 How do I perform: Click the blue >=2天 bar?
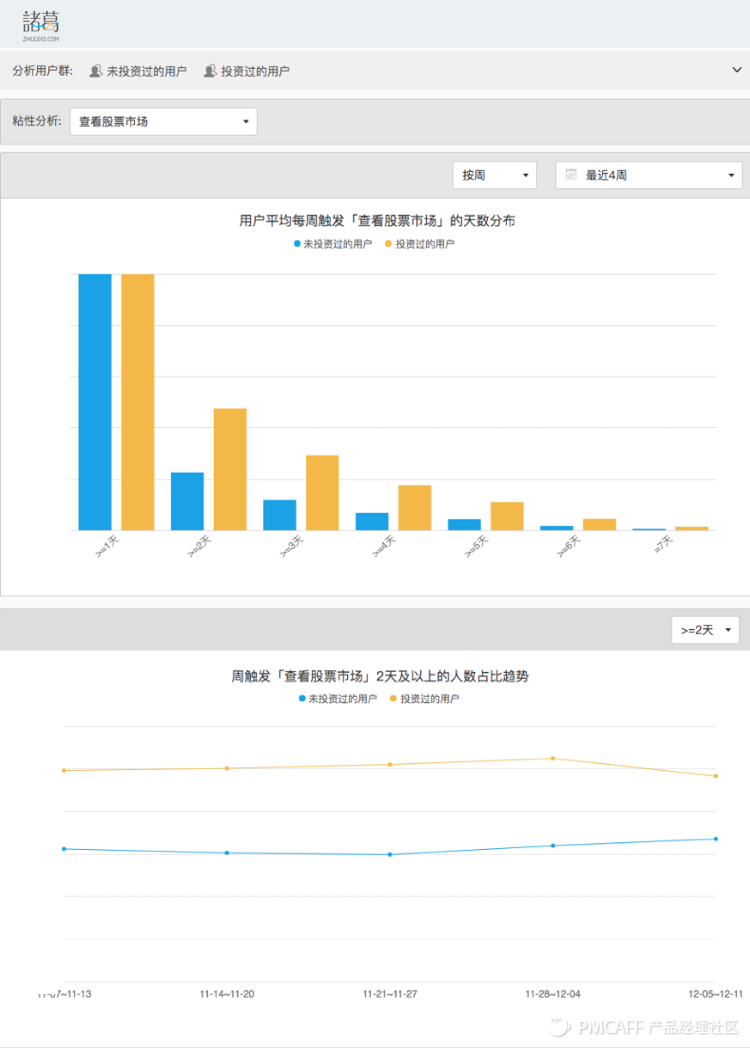(187, 501)
